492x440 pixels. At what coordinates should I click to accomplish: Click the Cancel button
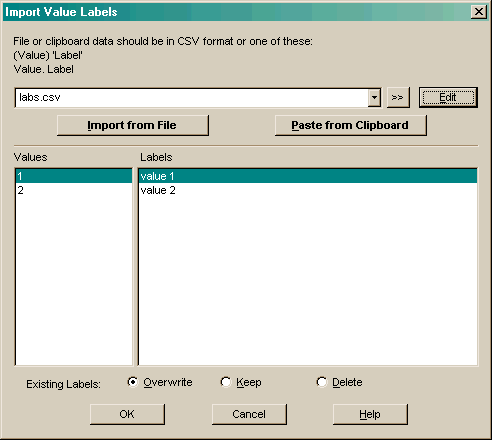coord(249,414)
